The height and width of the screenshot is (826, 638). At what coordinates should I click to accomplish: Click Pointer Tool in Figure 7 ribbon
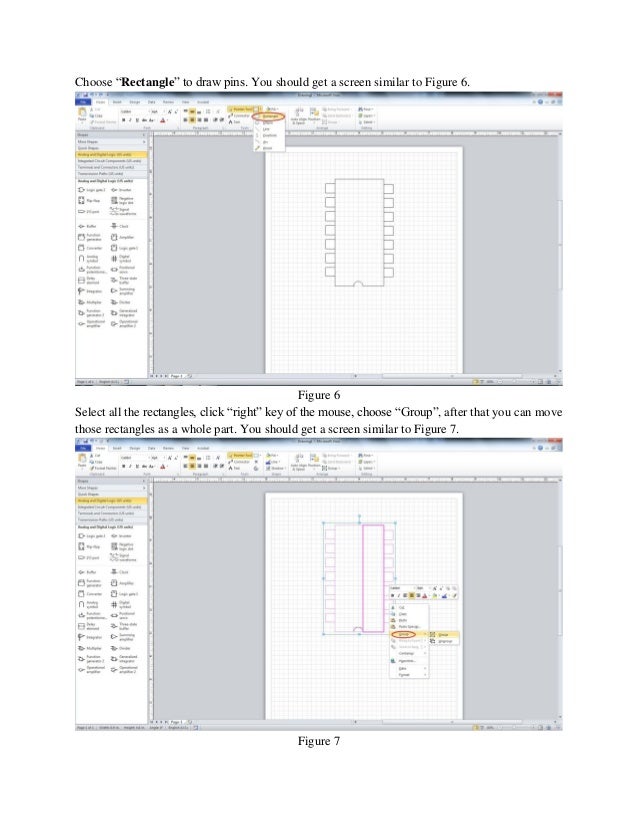(x=241, y=455)
